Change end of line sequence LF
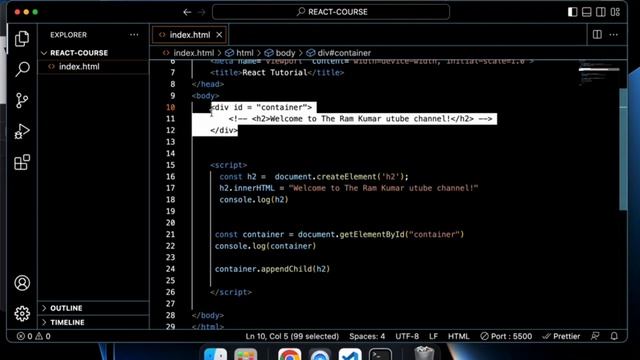Image resolution: width=640 pixels, height=360 pixels. pyautogui.click(x=433, y=336)
